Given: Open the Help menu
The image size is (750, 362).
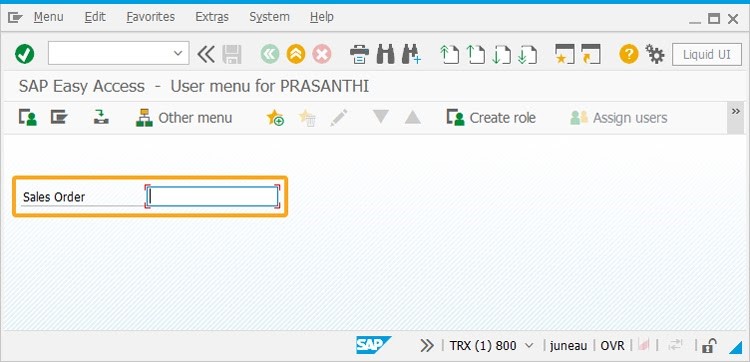Looking at the screenshot, I should click(x=321, y=17).
